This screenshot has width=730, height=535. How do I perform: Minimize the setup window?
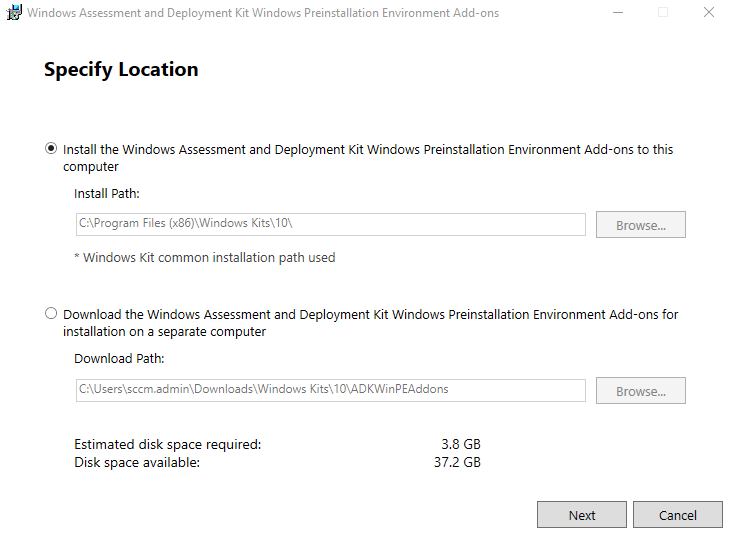click(616, 13)
